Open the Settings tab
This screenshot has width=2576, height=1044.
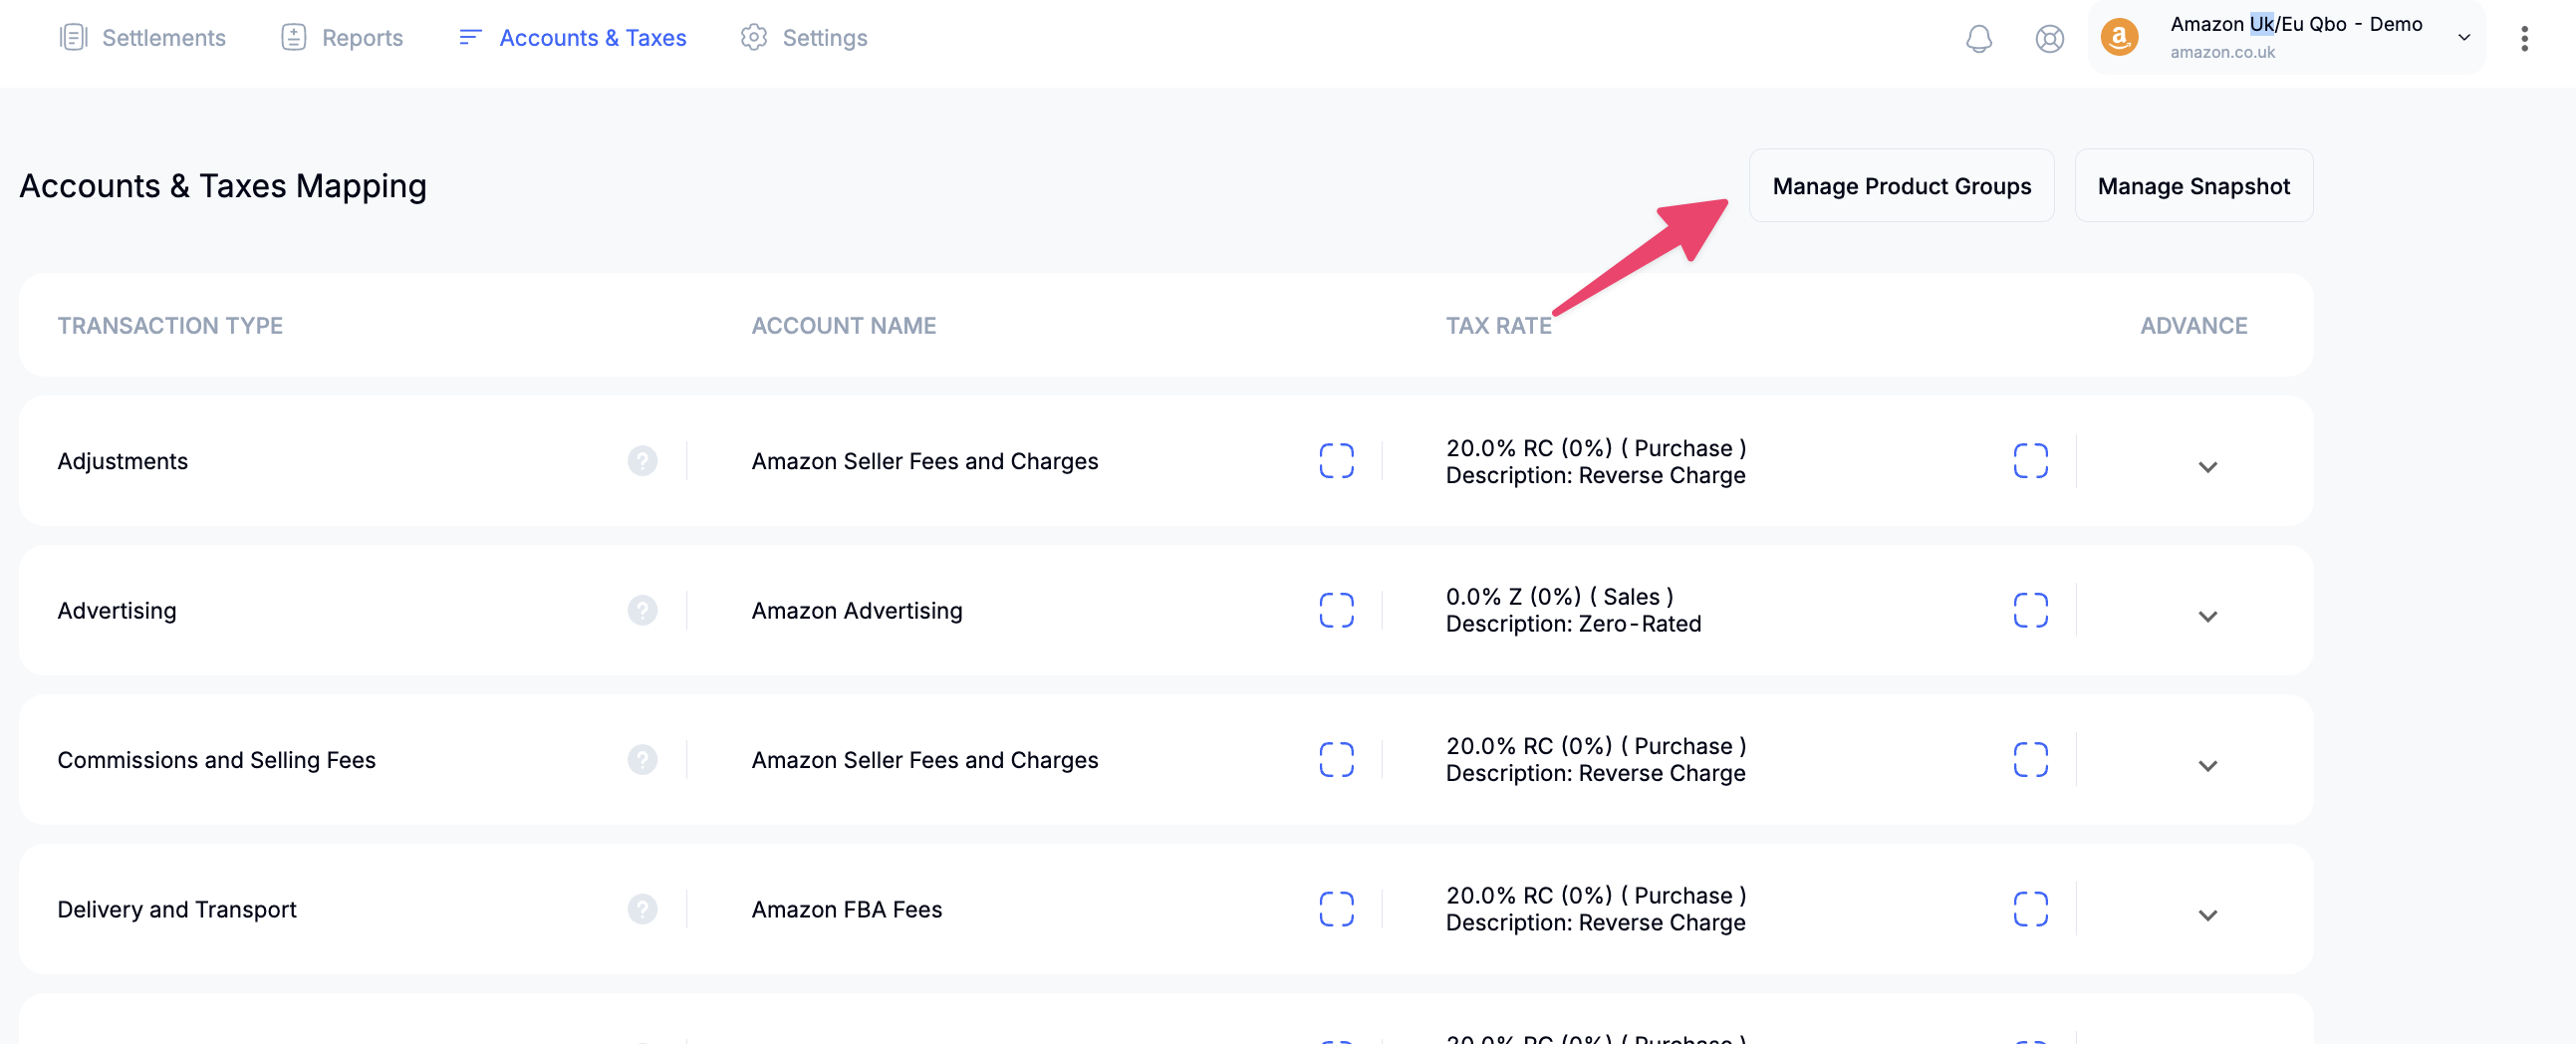804,38
